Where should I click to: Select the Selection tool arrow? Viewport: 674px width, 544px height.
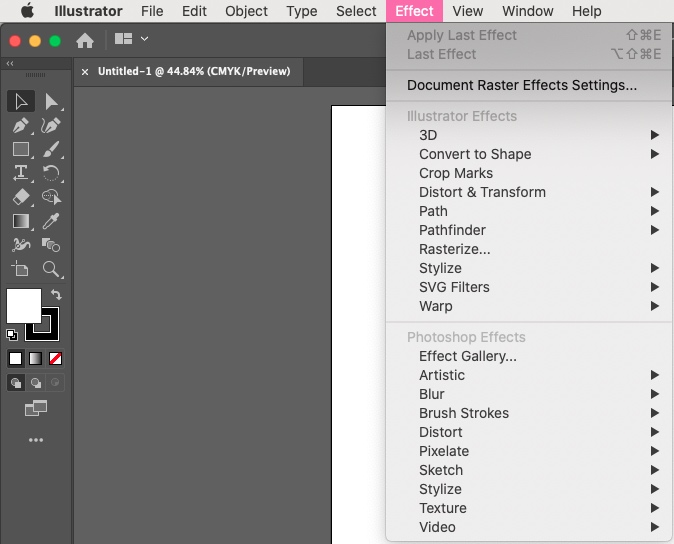21,101
